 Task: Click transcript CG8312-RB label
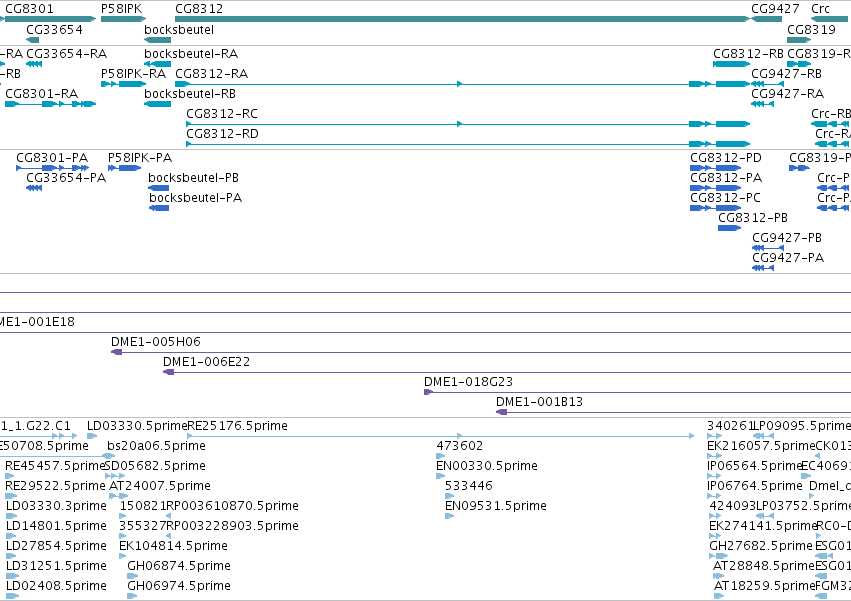tap(748, 54)
